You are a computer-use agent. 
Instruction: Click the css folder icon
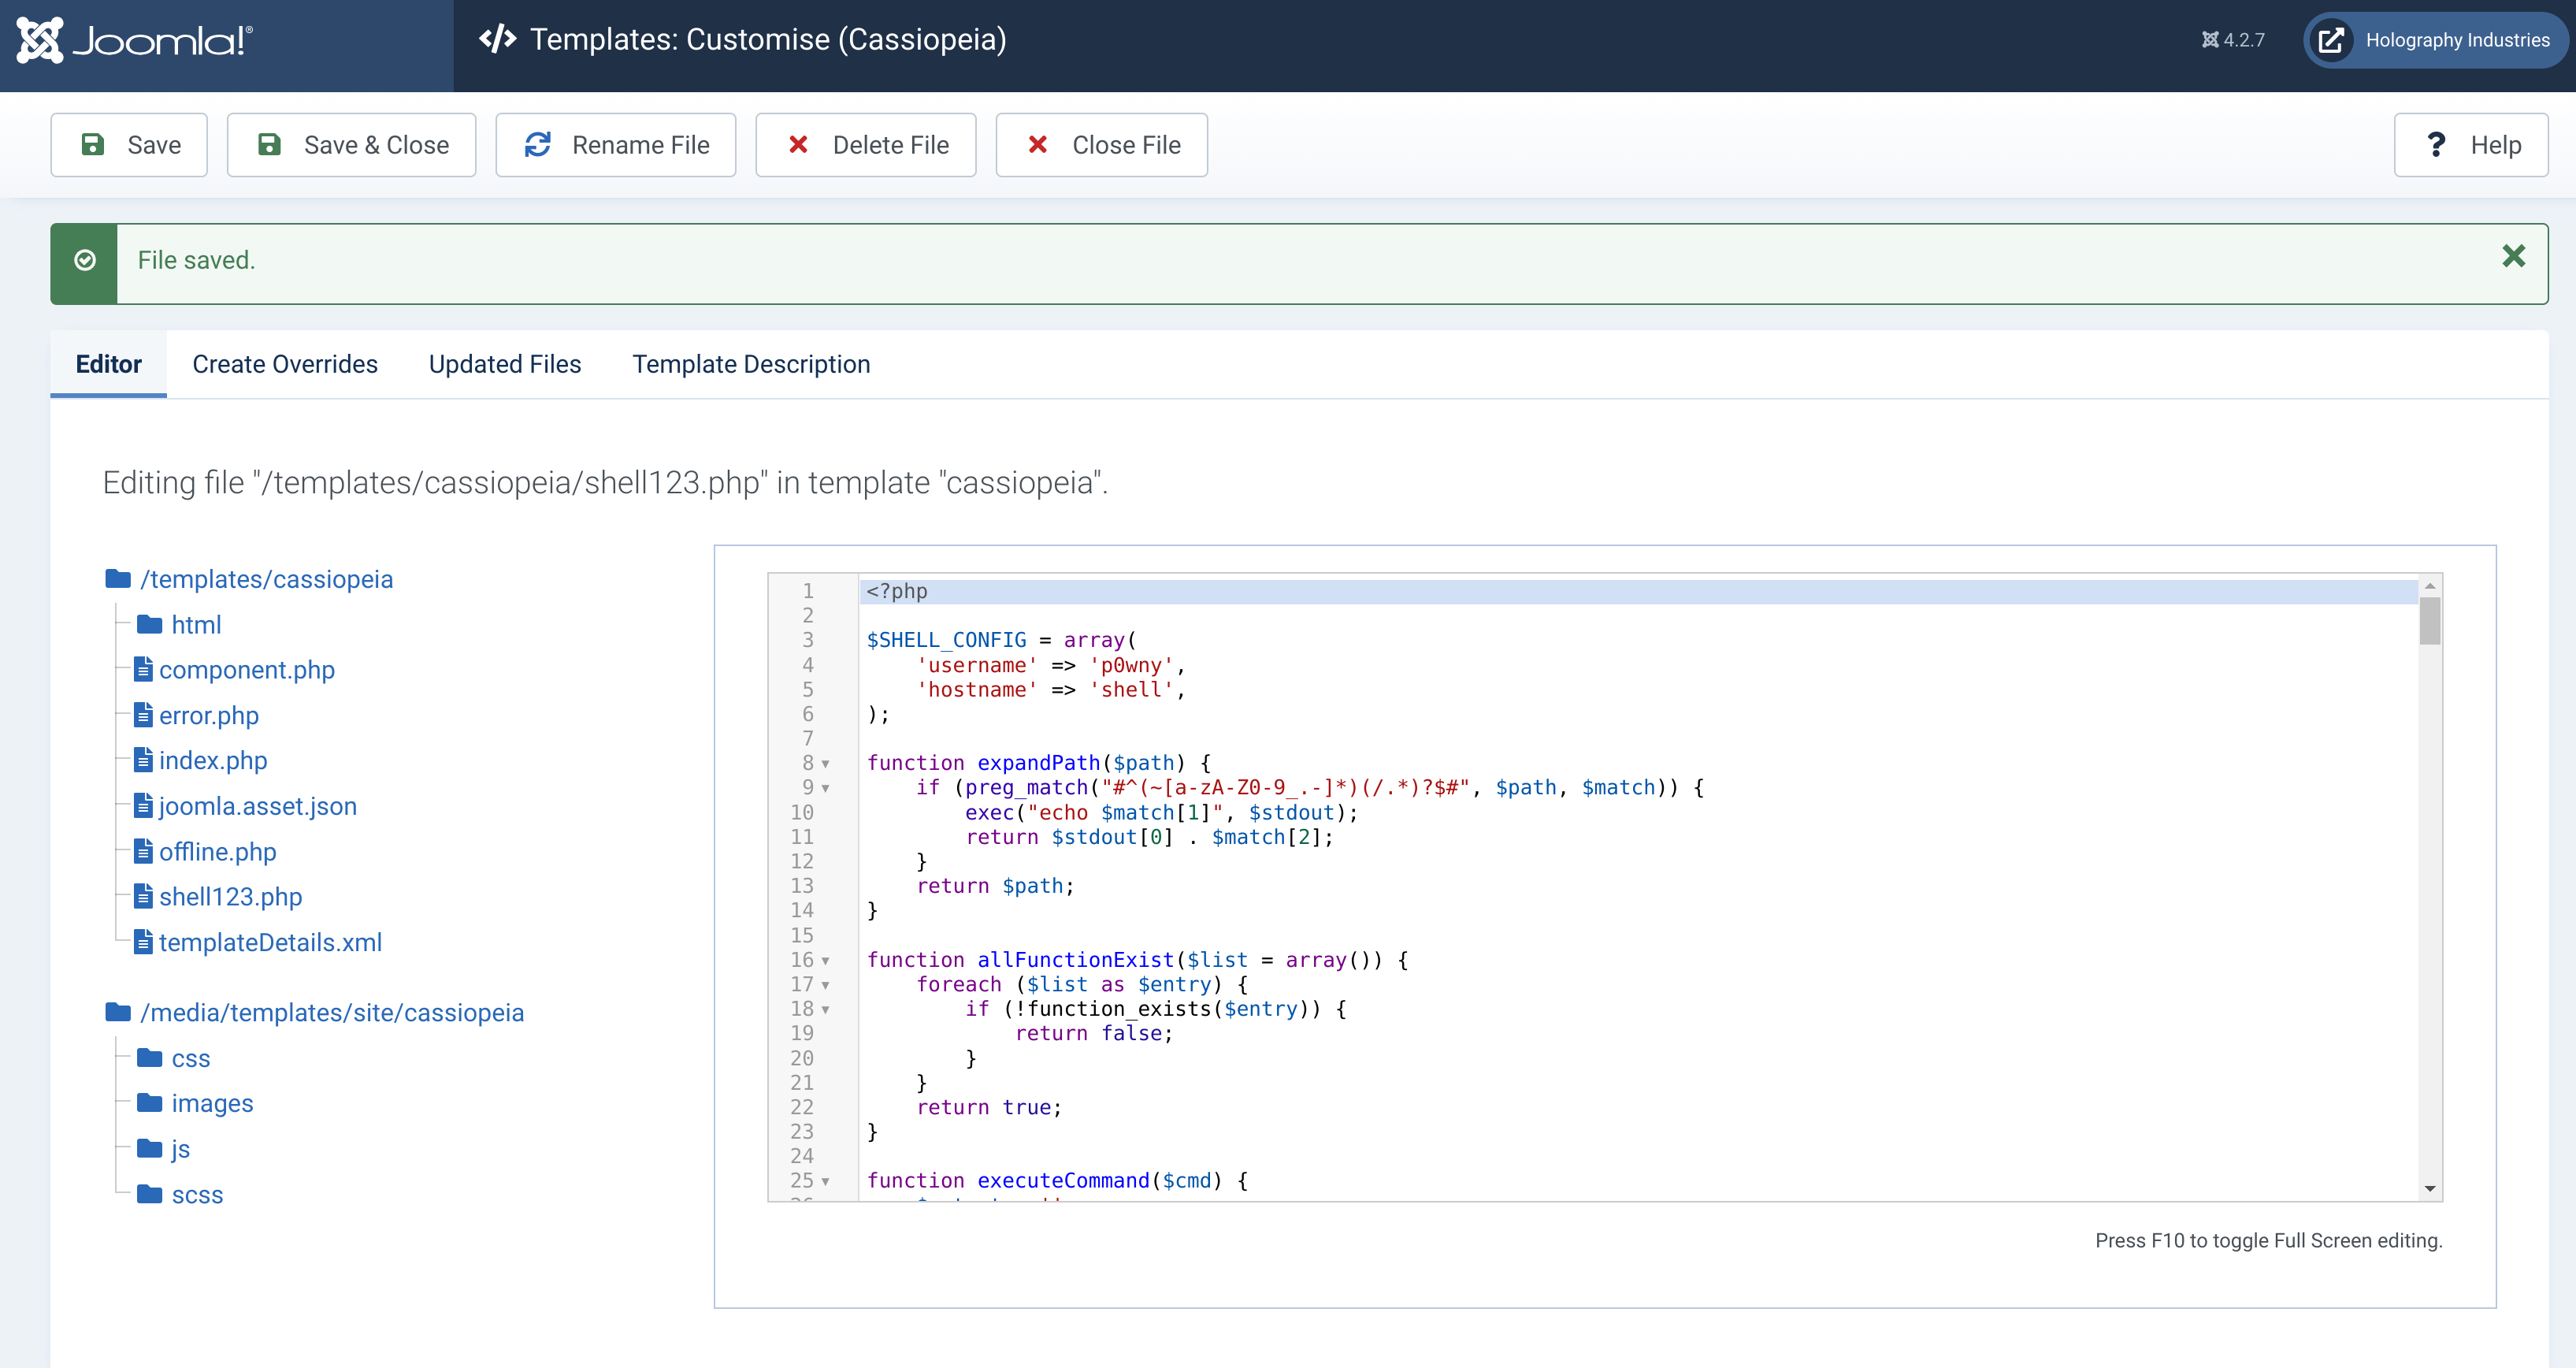click(149, 1057)
